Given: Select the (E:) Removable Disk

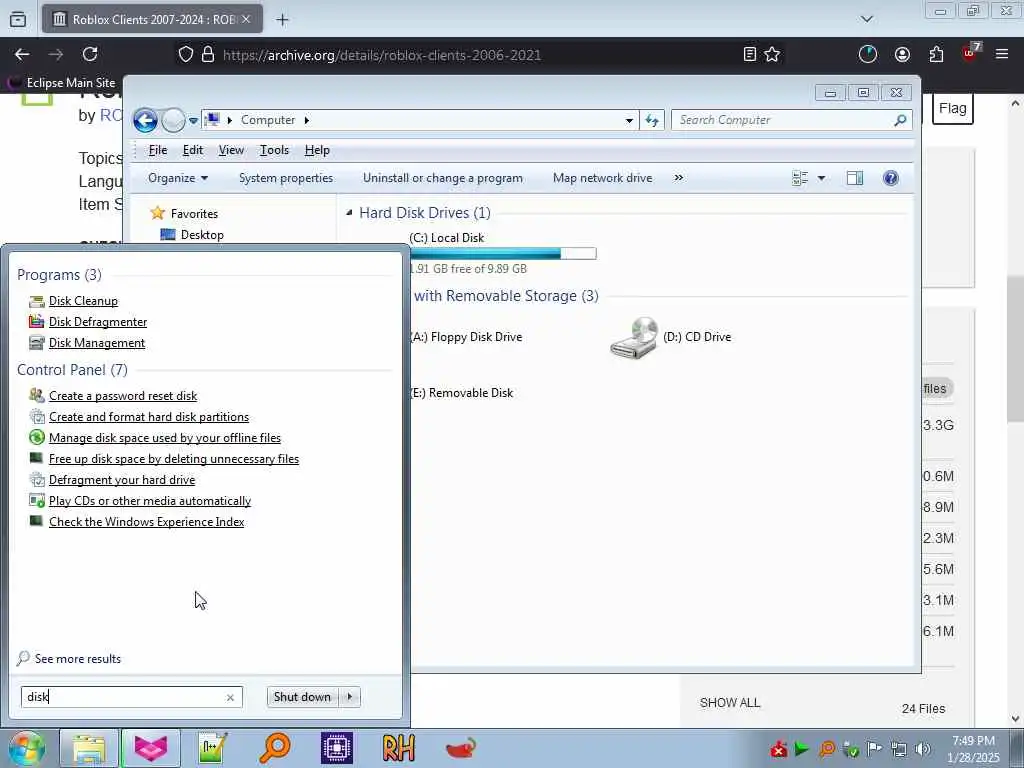Looking at the screenshot, I should point(462,393).
